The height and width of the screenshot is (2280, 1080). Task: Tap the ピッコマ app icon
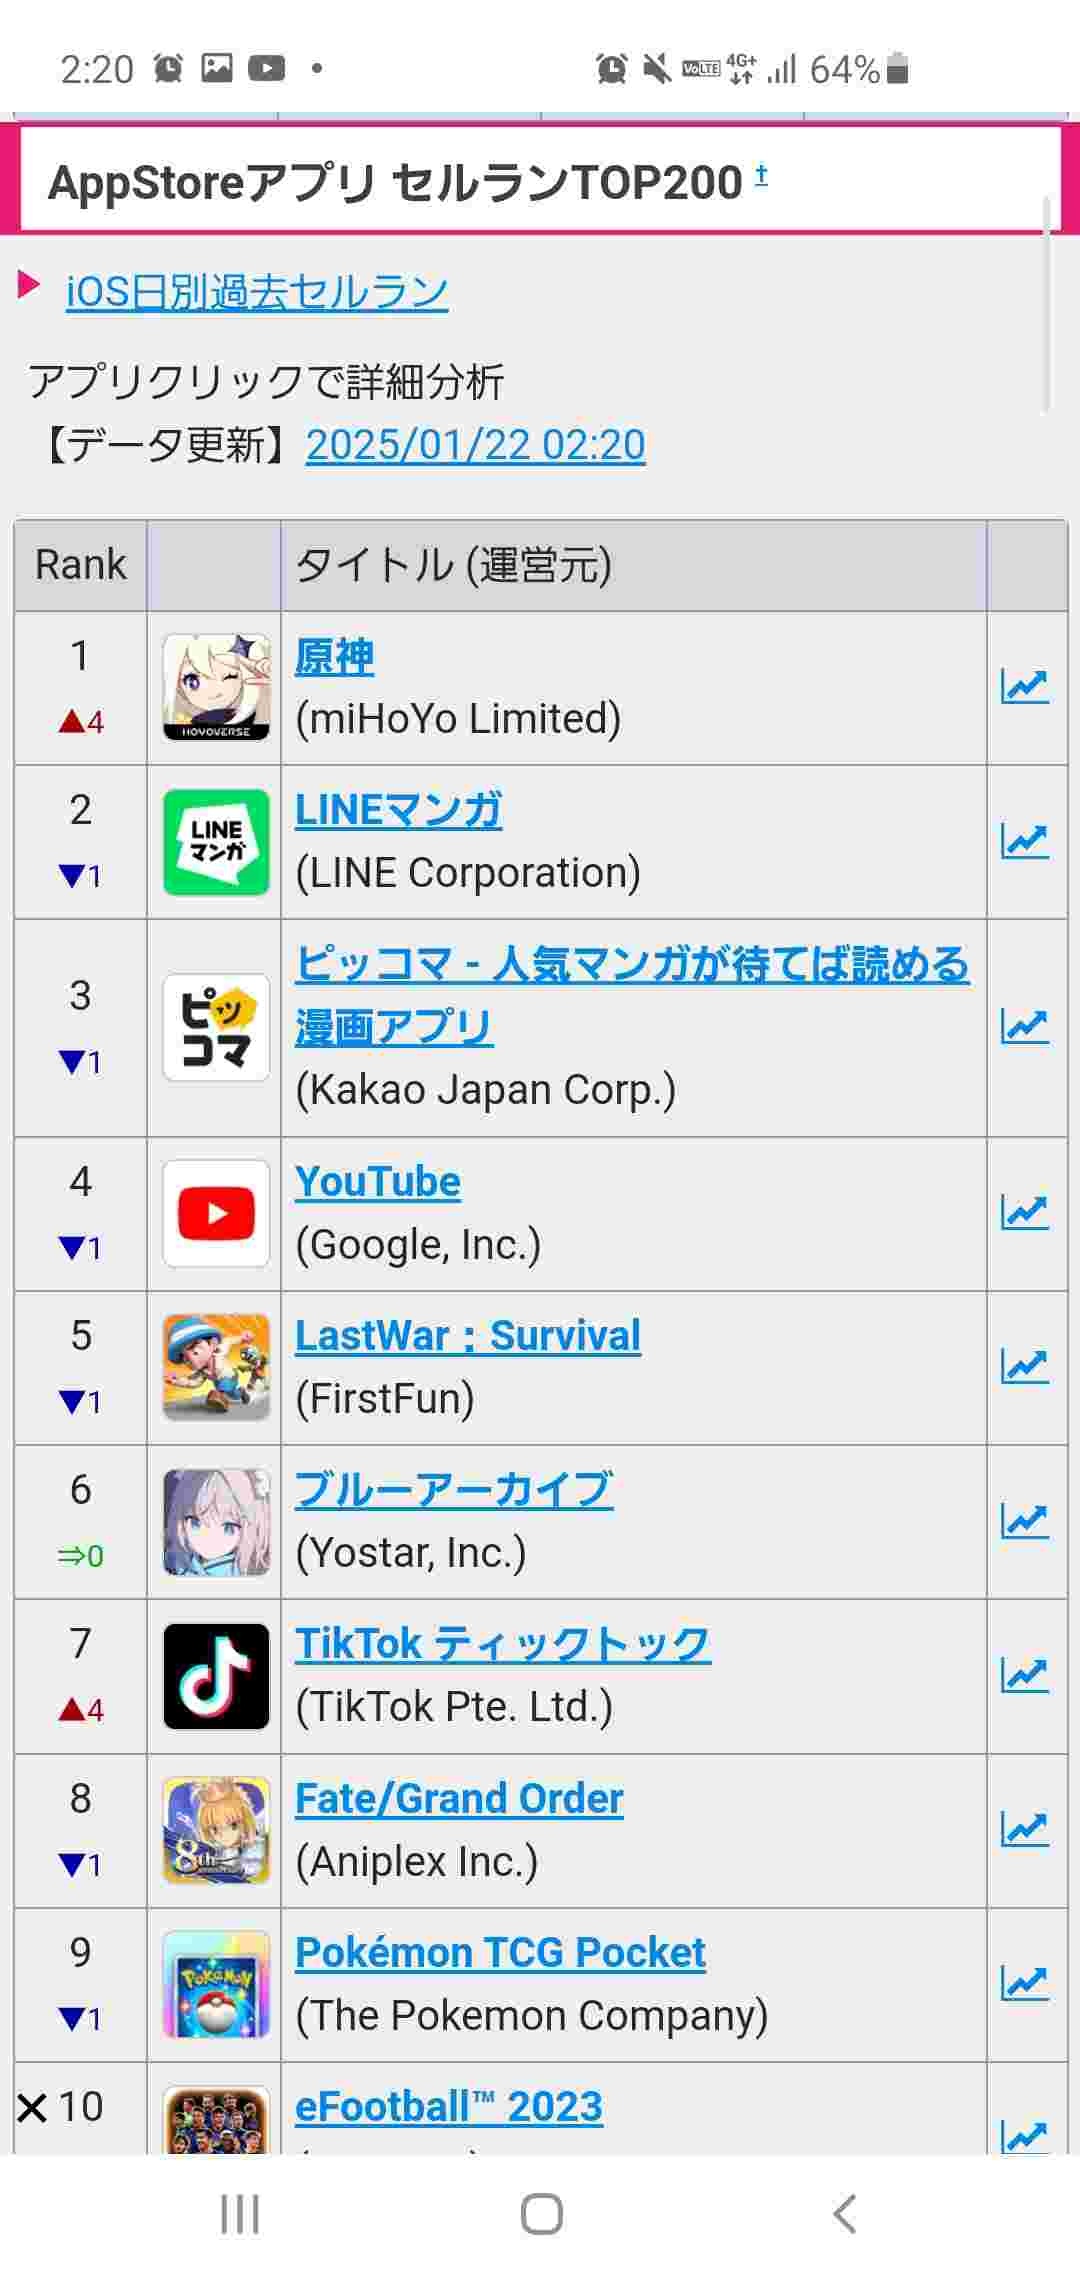click(x=216, y=1027)
